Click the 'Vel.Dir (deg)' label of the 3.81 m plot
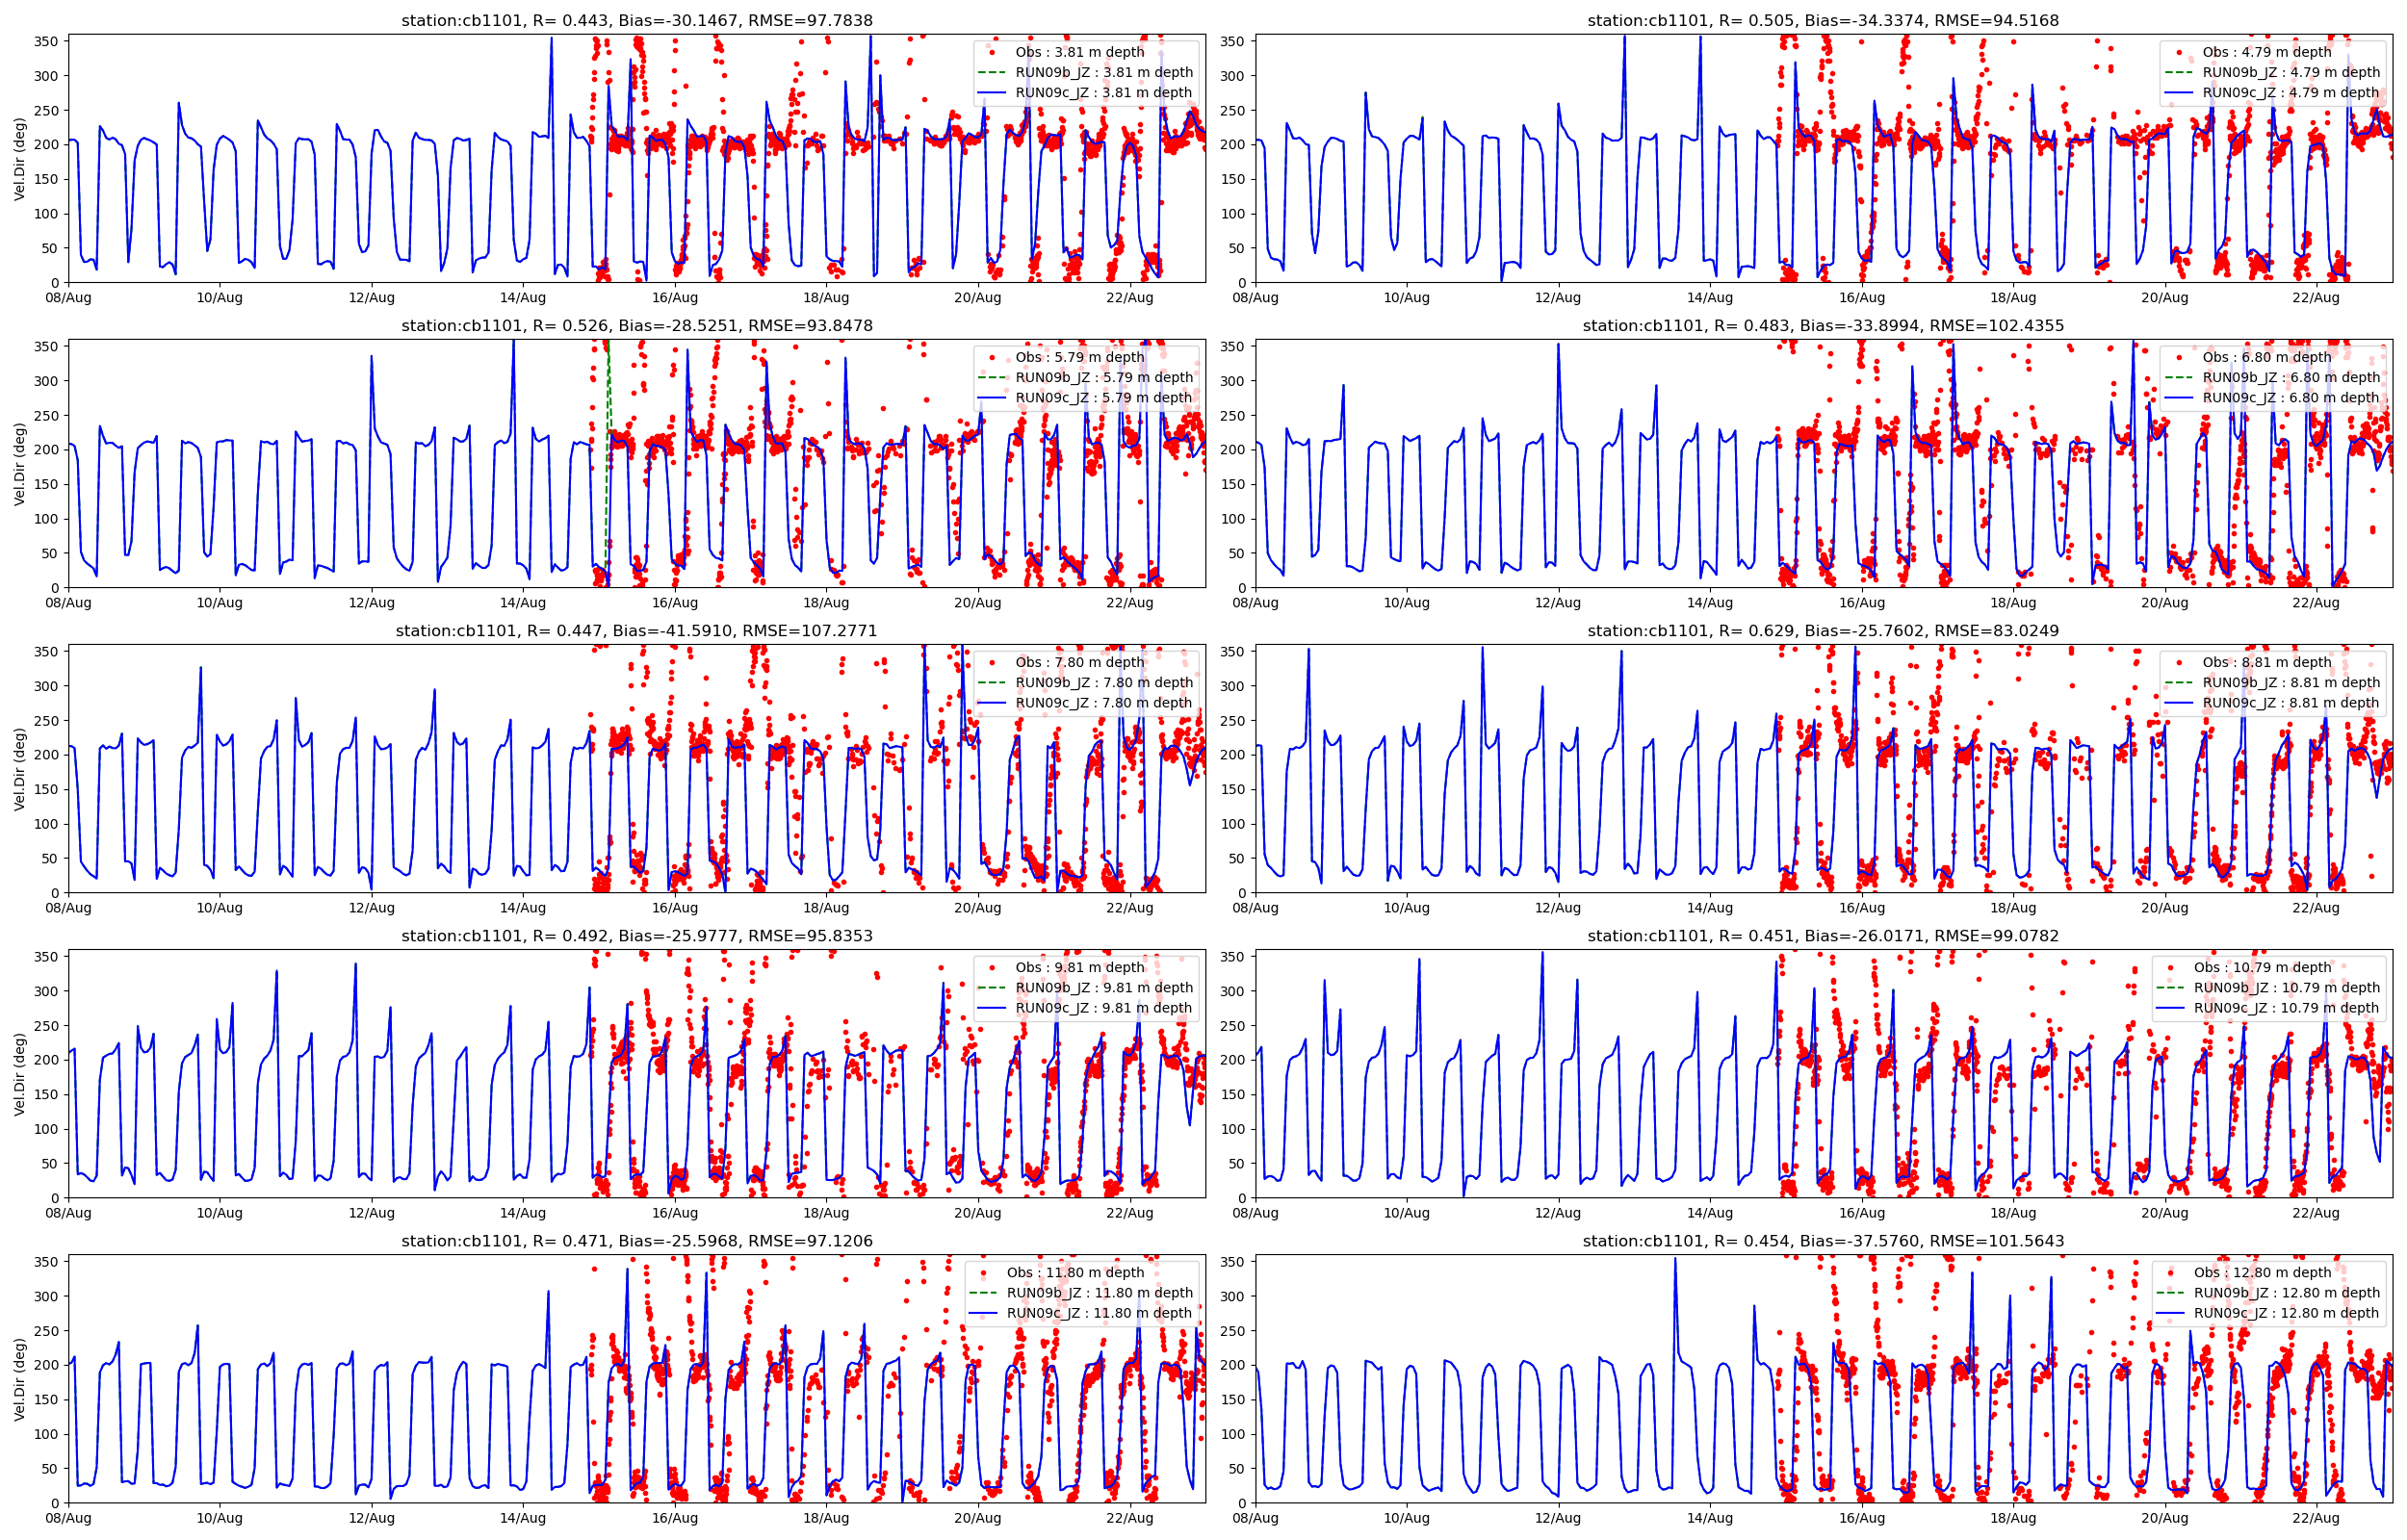2407x1540 pixels. pos(19,159)
